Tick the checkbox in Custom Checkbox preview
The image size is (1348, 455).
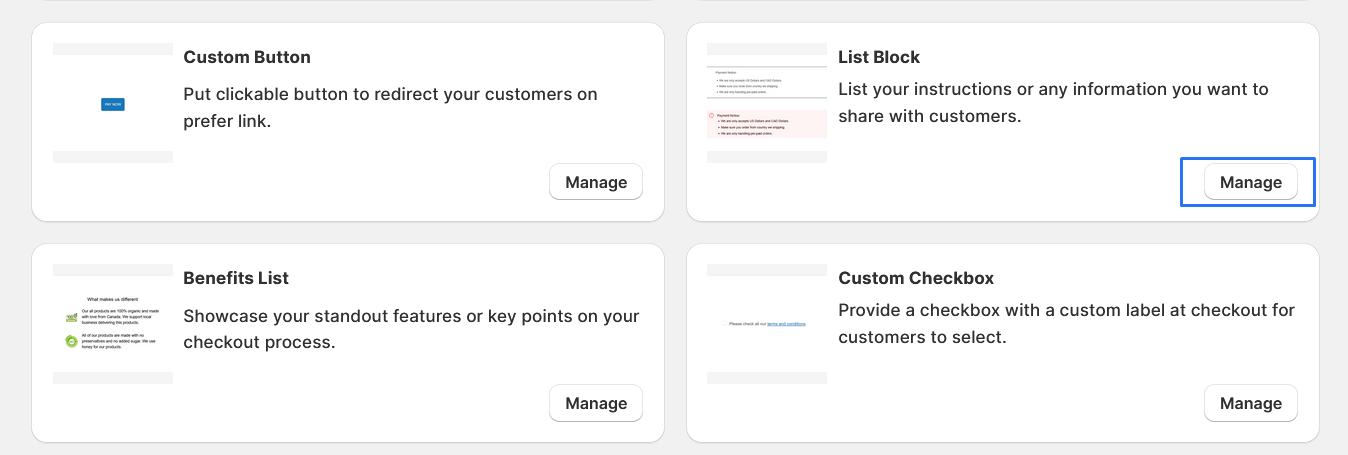723,324
